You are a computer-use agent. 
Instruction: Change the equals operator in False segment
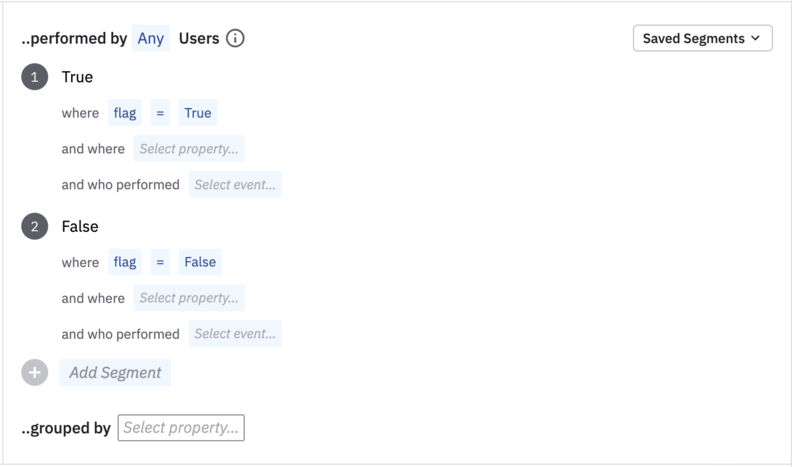coord(160,262)
